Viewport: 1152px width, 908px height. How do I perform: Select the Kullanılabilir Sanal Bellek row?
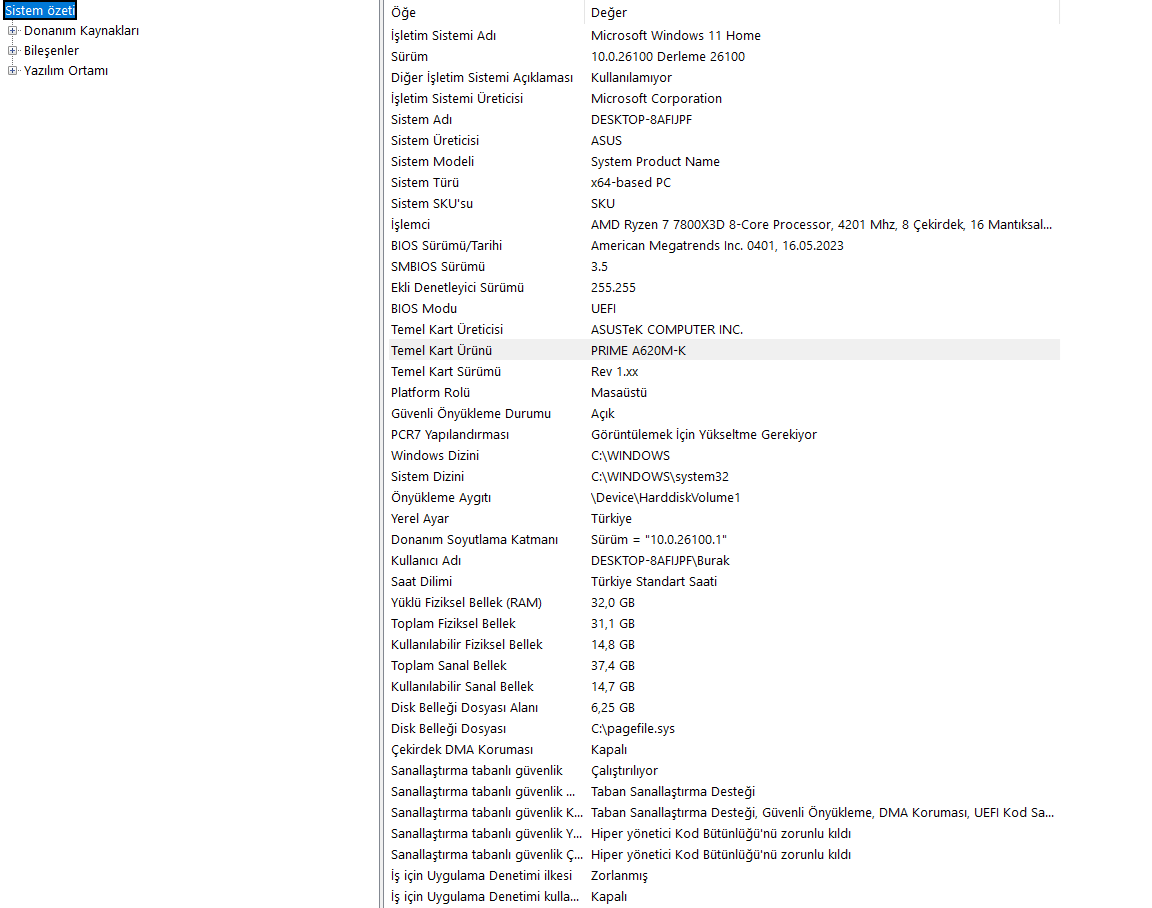click(x=724, y=687)
